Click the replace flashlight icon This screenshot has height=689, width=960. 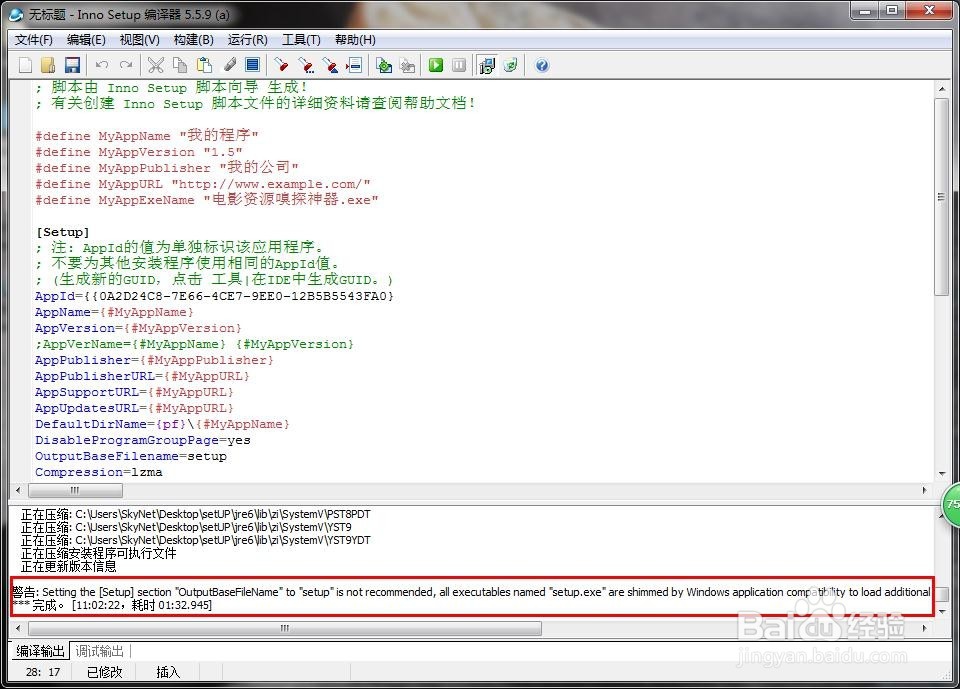point(330,65)
